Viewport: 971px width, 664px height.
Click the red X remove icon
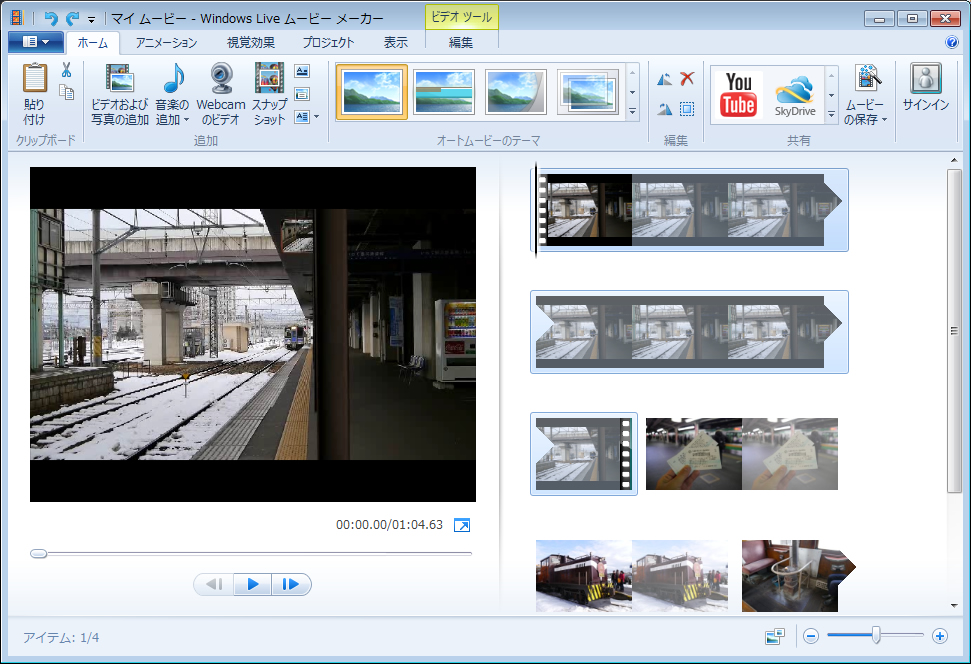[x=687, y=79]
